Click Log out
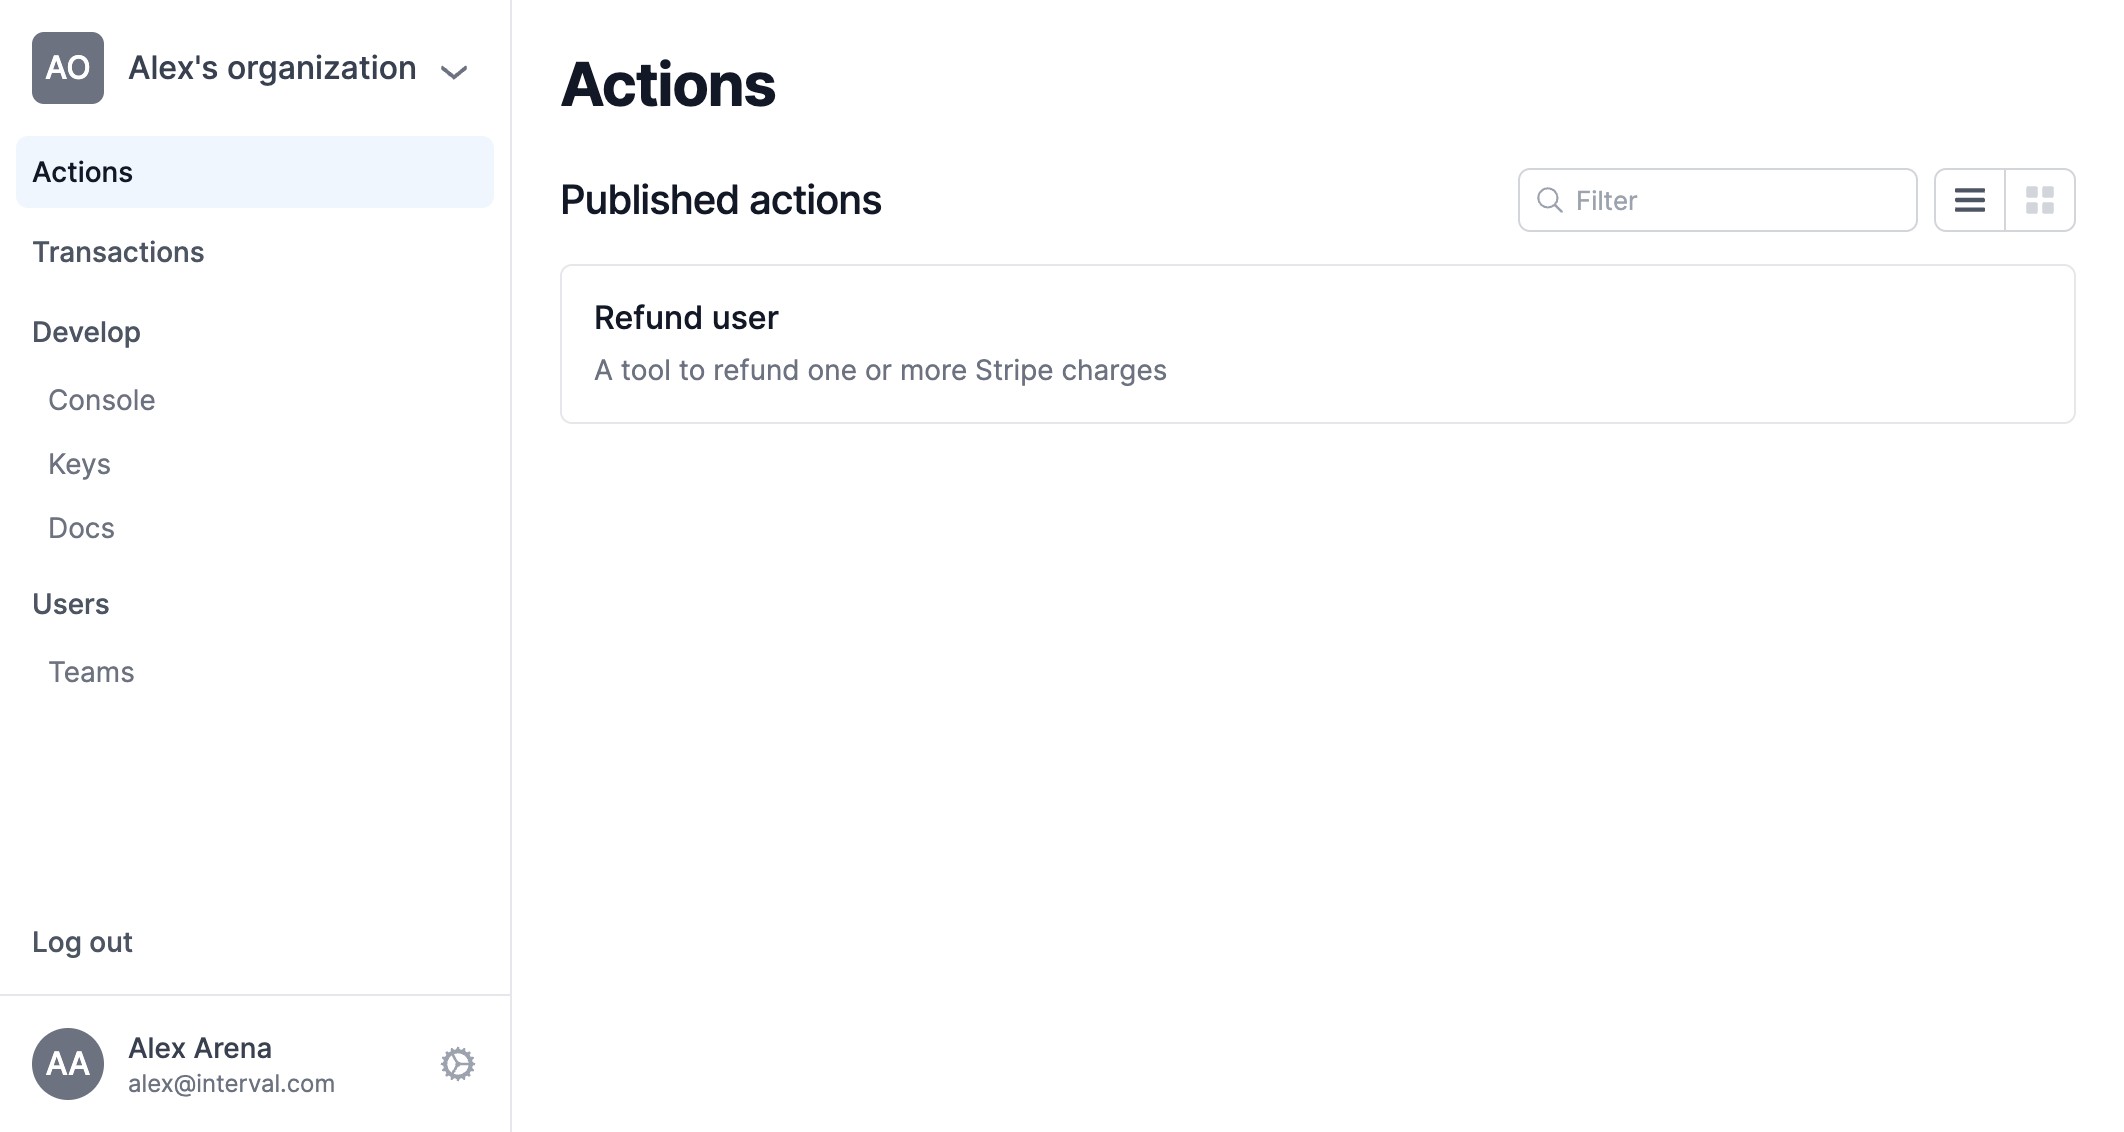The image size is (2124, 1132). point(82,942)
